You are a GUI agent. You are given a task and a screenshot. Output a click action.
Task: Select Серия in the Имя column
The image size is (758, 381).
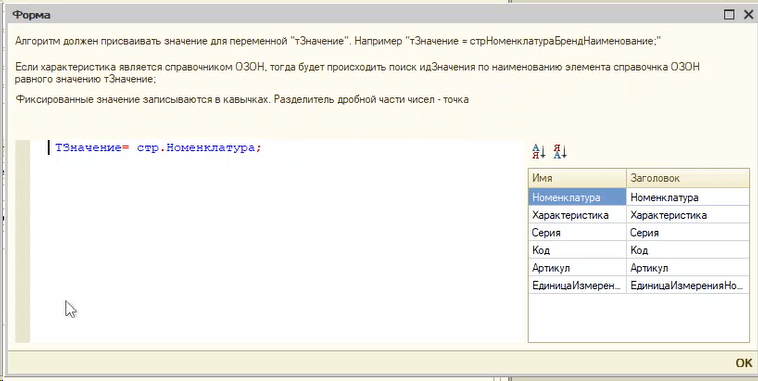pos(577,233)
